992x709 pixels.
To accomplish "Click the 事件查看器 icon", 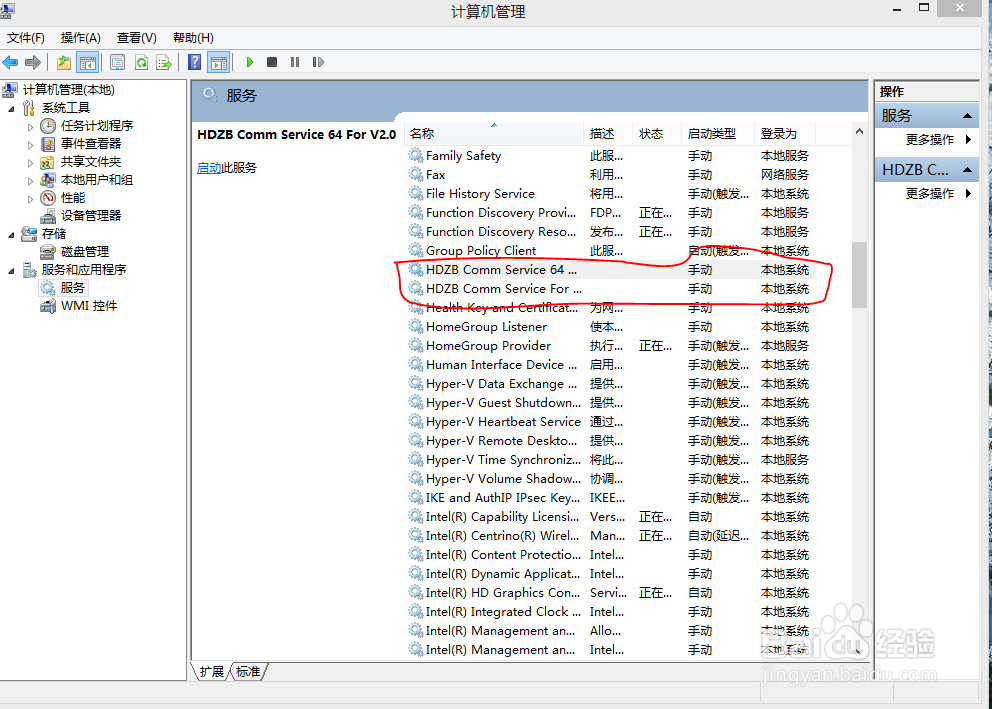I will tap(48, 144).
